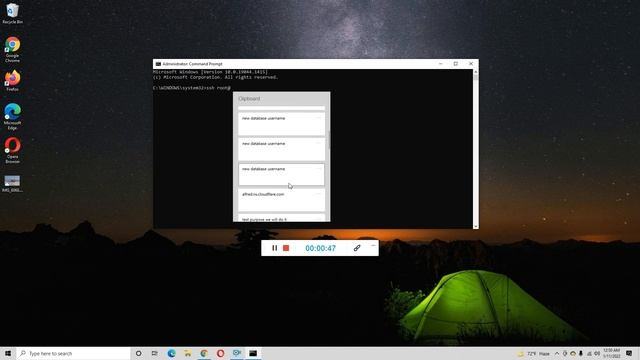
Task: Click the Clipboard panel header
Action: [249, 99]
